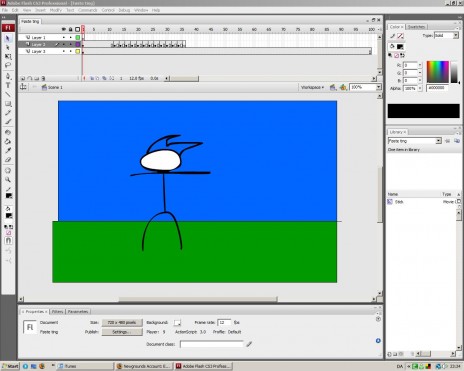This screenshot has width=464, height=371.
Task: Click Scene 1 in the edit bar
Action: click(52, 87)
